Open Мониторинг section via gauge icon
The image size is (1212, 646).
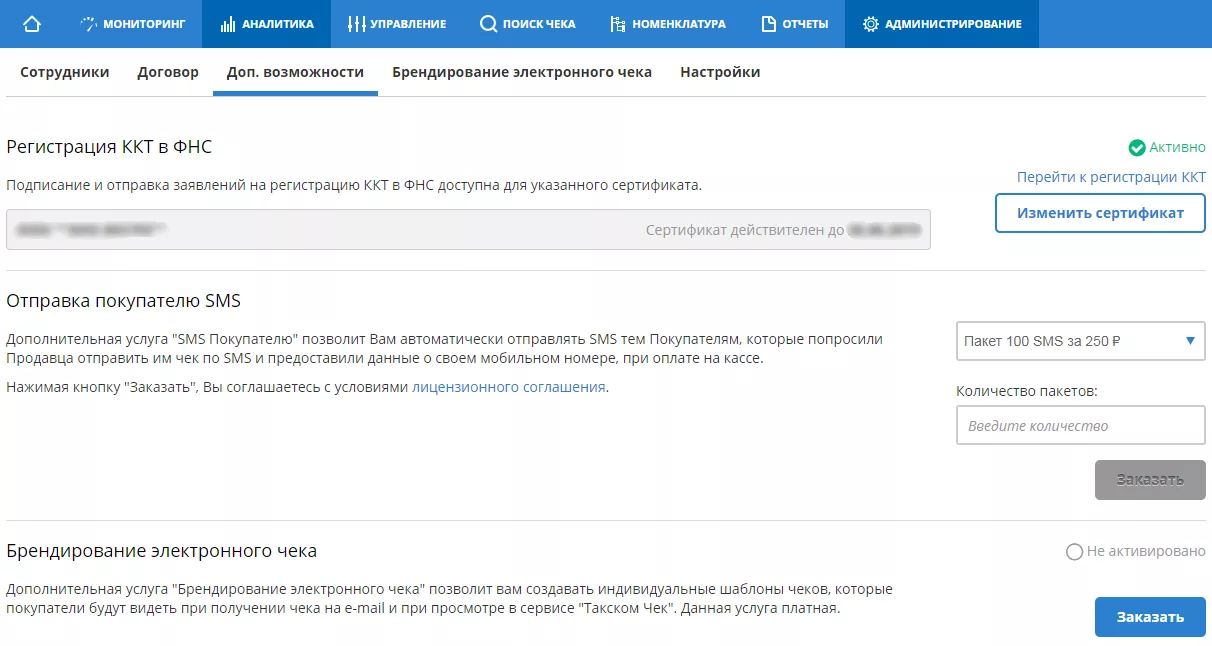89,24
